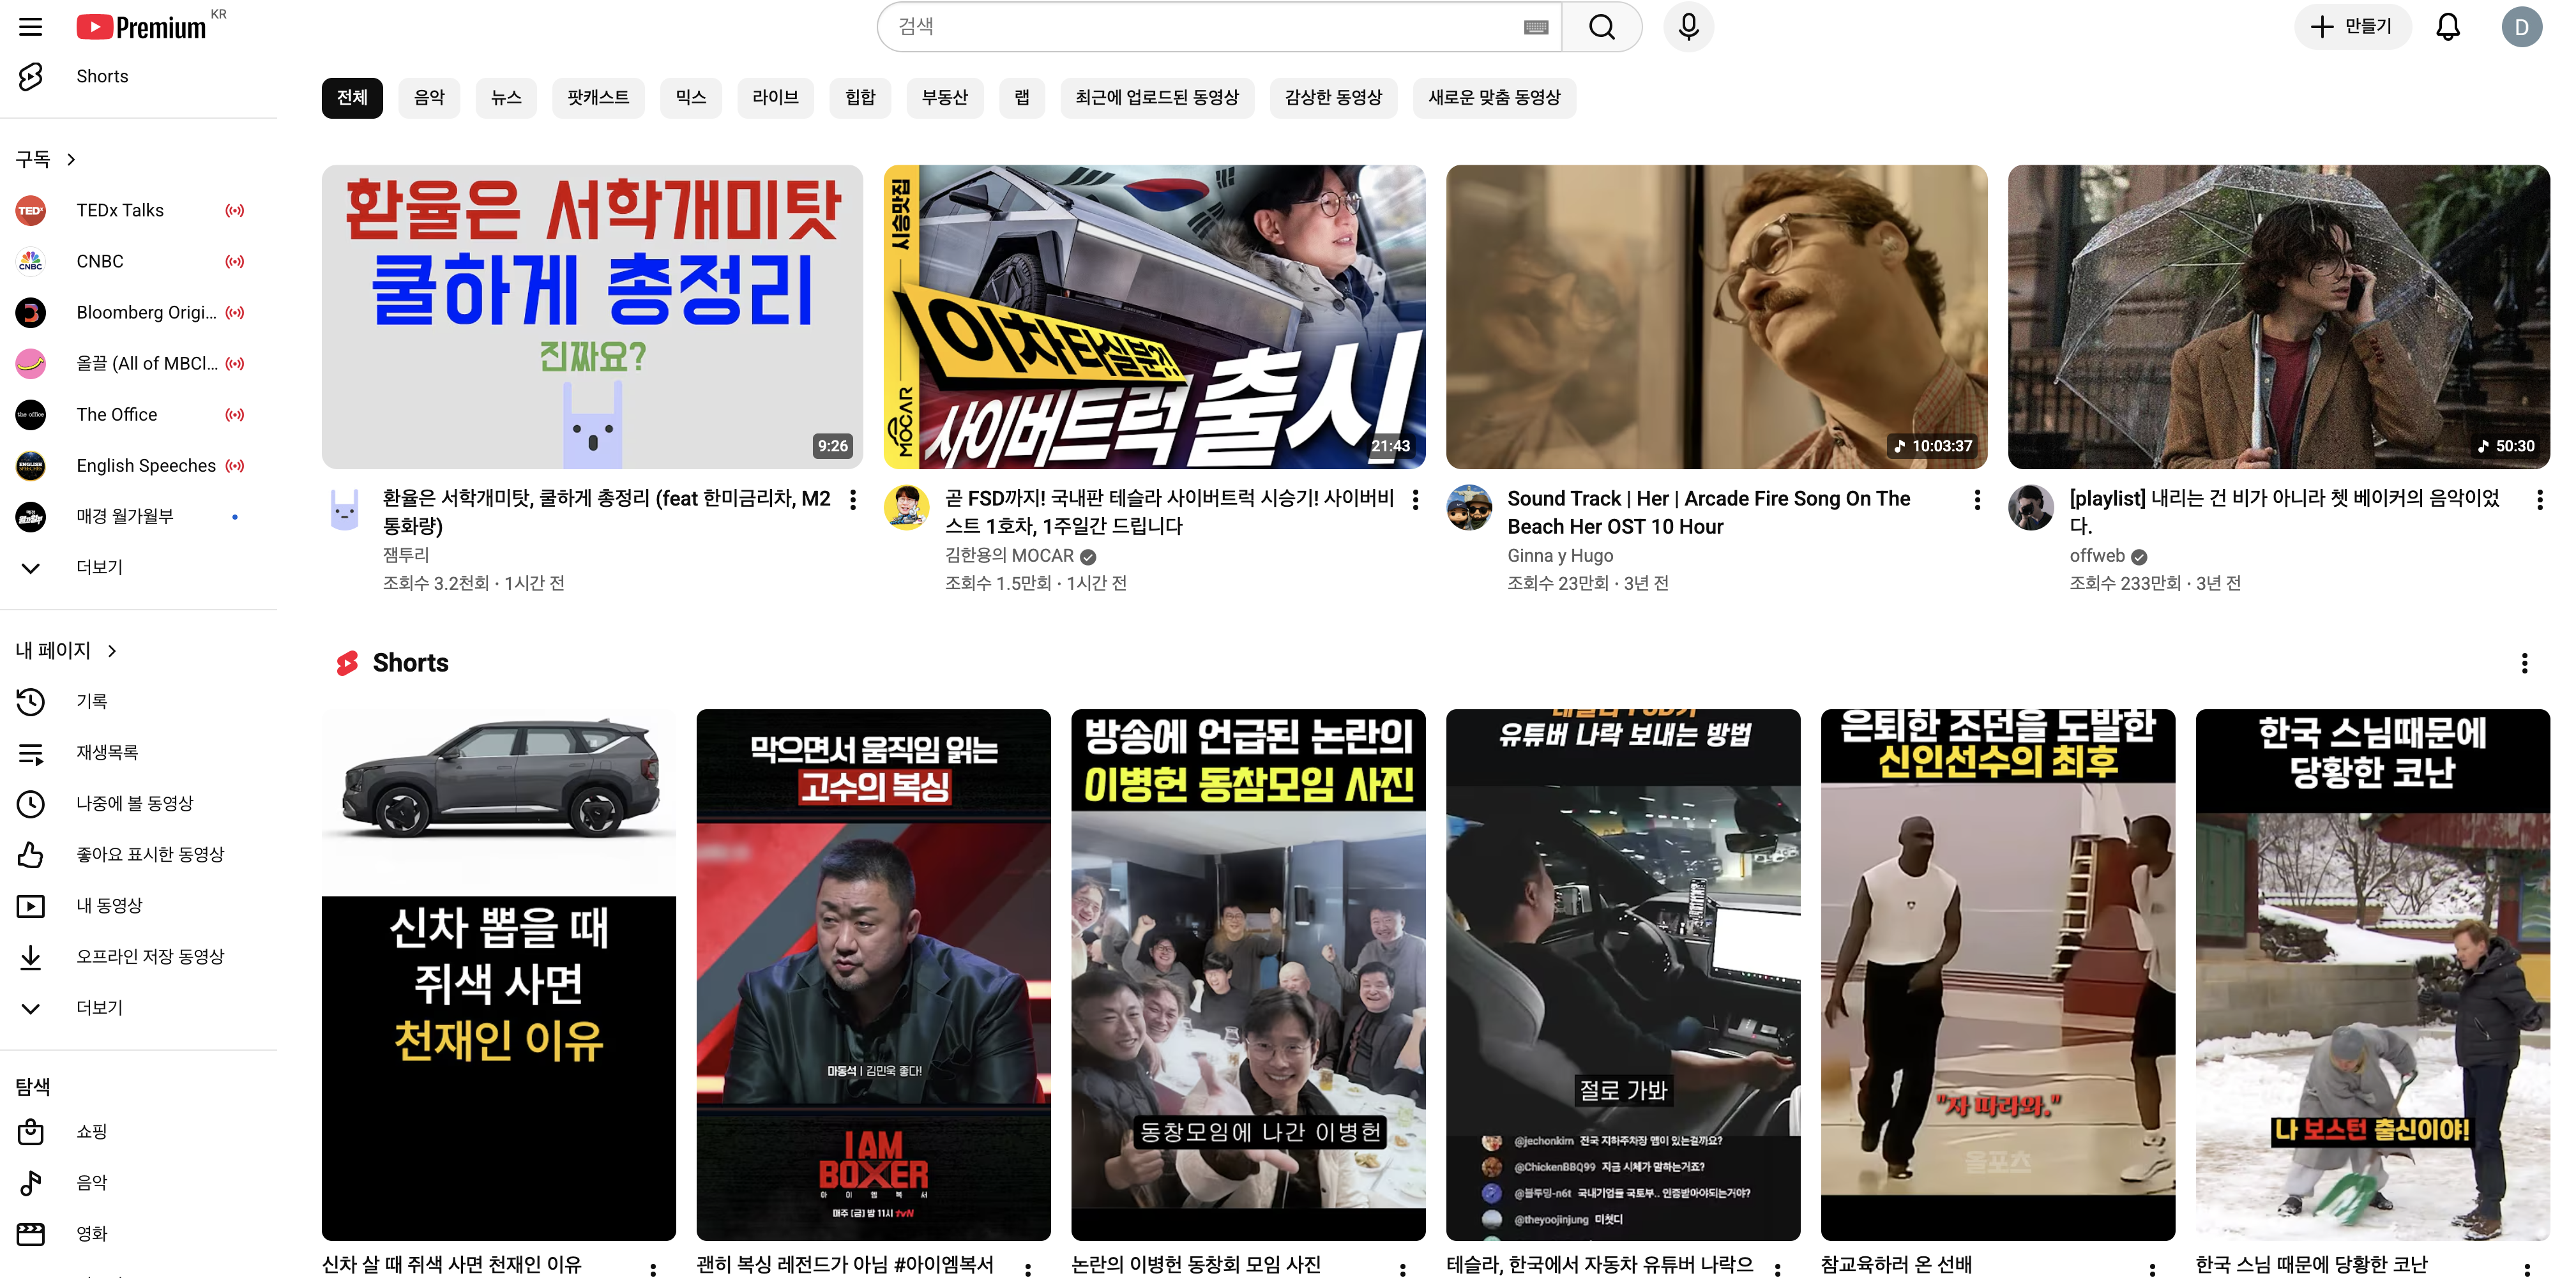Open liked videos (좋아요 표시한 동영상)
This screenshot has width=2576, height=1278.
150,854
